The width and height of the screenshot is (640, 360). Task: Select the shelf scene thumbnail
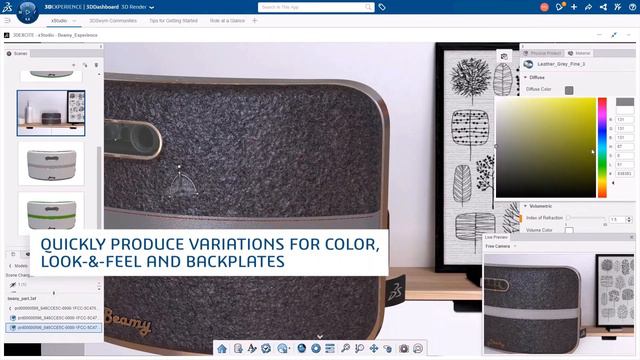pyautogui.click(x=51, y=113)
